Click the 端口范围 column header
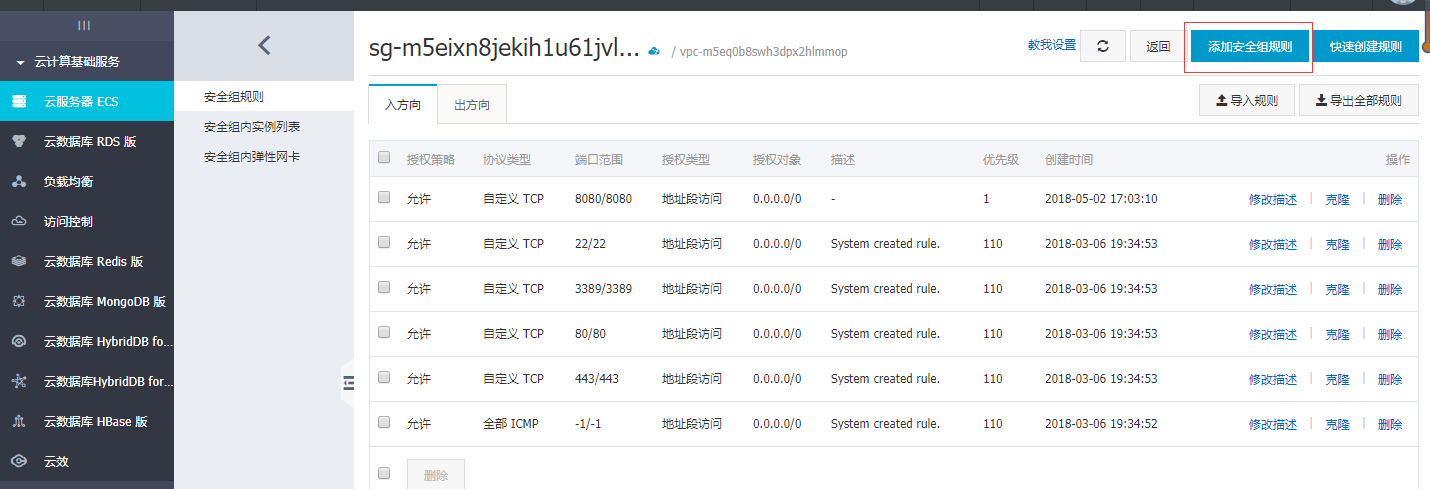 point(599,160)
